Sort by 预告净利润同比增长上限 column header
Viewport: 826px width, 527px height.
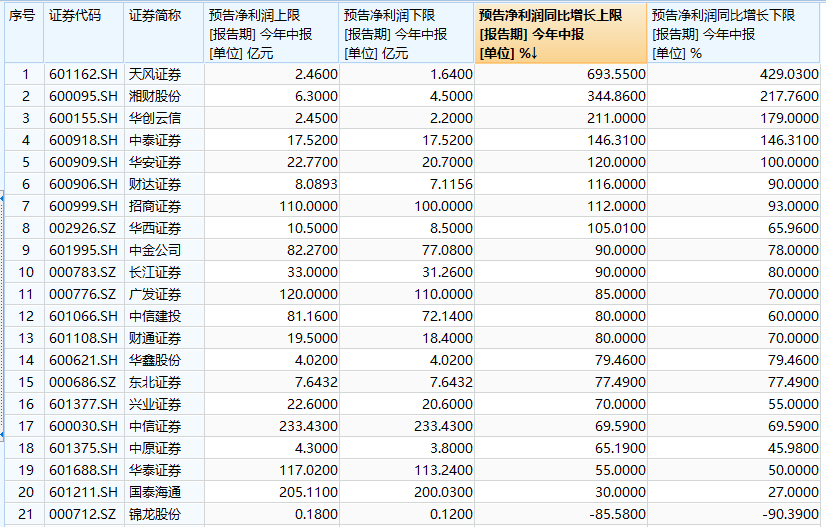click(x=560, y=33)
